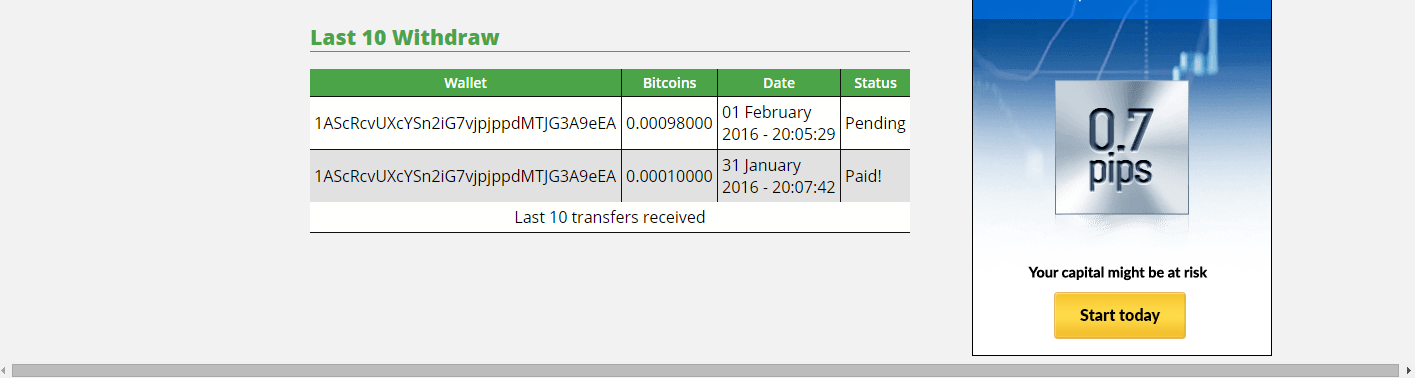The height and width of the screenshot is (378, 1415).
Task: Select wallet address in the Pending row
Action: click(x=465, y=124)
